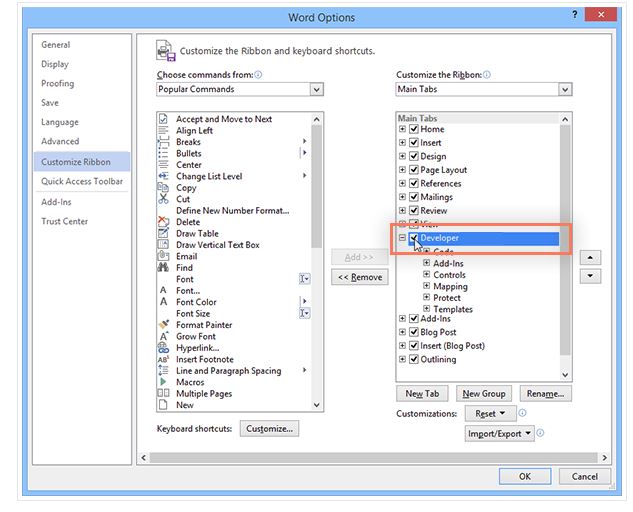Click the Cut scissors icon

coord(163,199)
